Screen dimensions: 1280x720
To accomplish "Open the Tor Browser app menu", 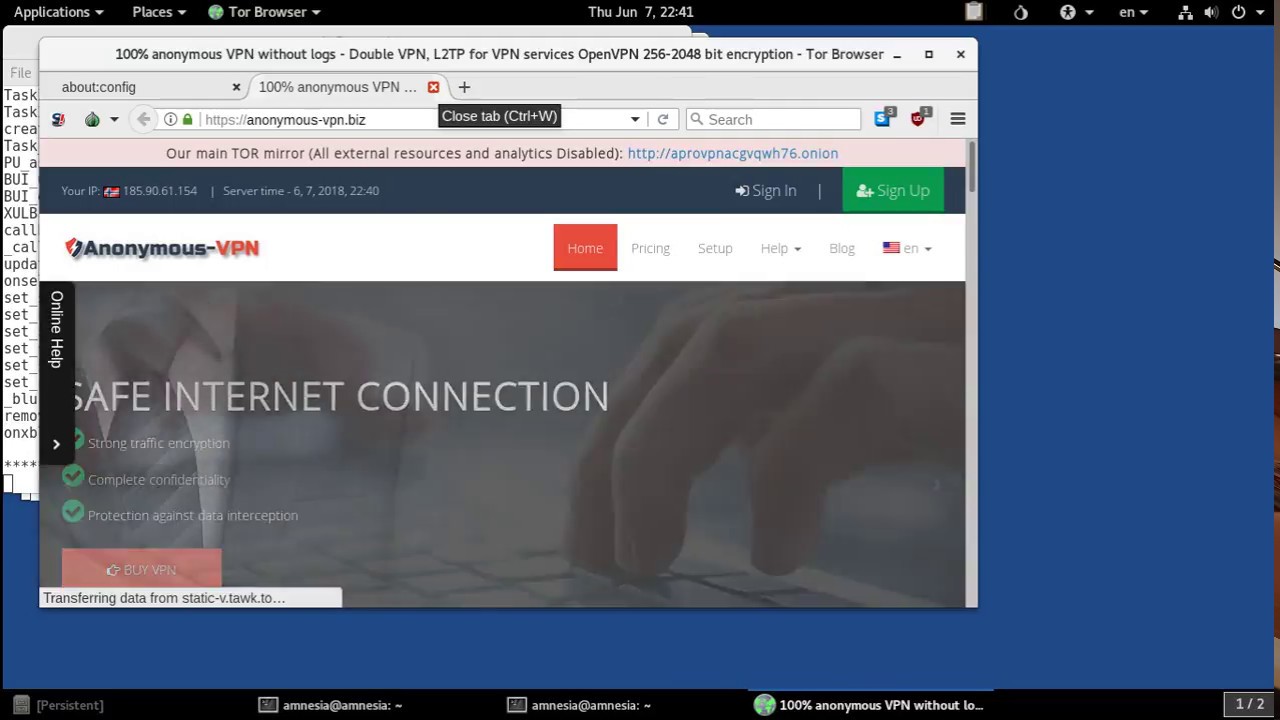I will click(x=264, y=12).
